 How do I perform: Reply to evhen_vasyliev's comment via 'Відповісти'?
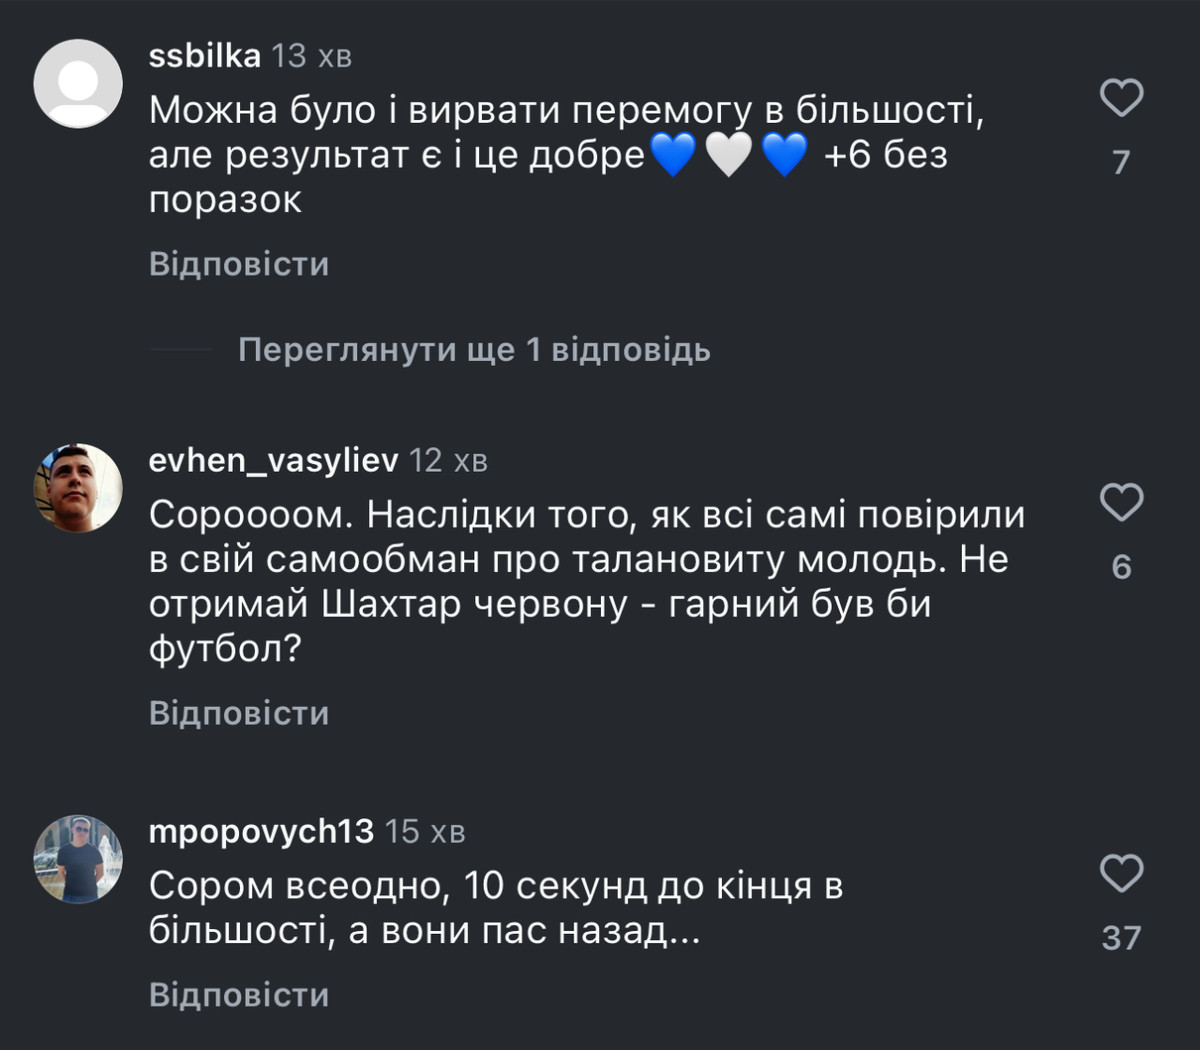click(239, 713)
